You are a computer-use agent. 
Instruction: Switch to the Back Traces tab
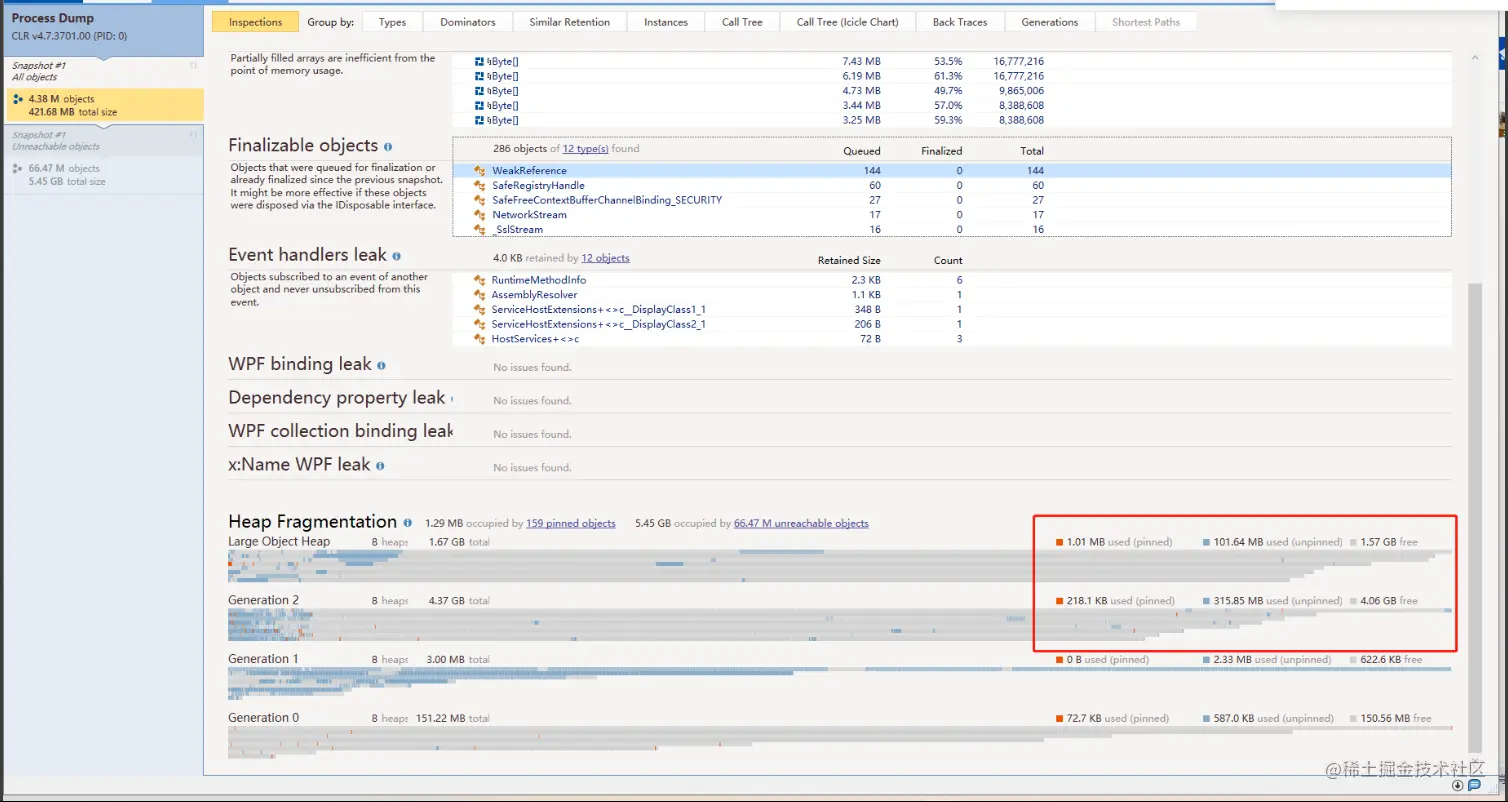pyautogui.click(x=960, y=22)
